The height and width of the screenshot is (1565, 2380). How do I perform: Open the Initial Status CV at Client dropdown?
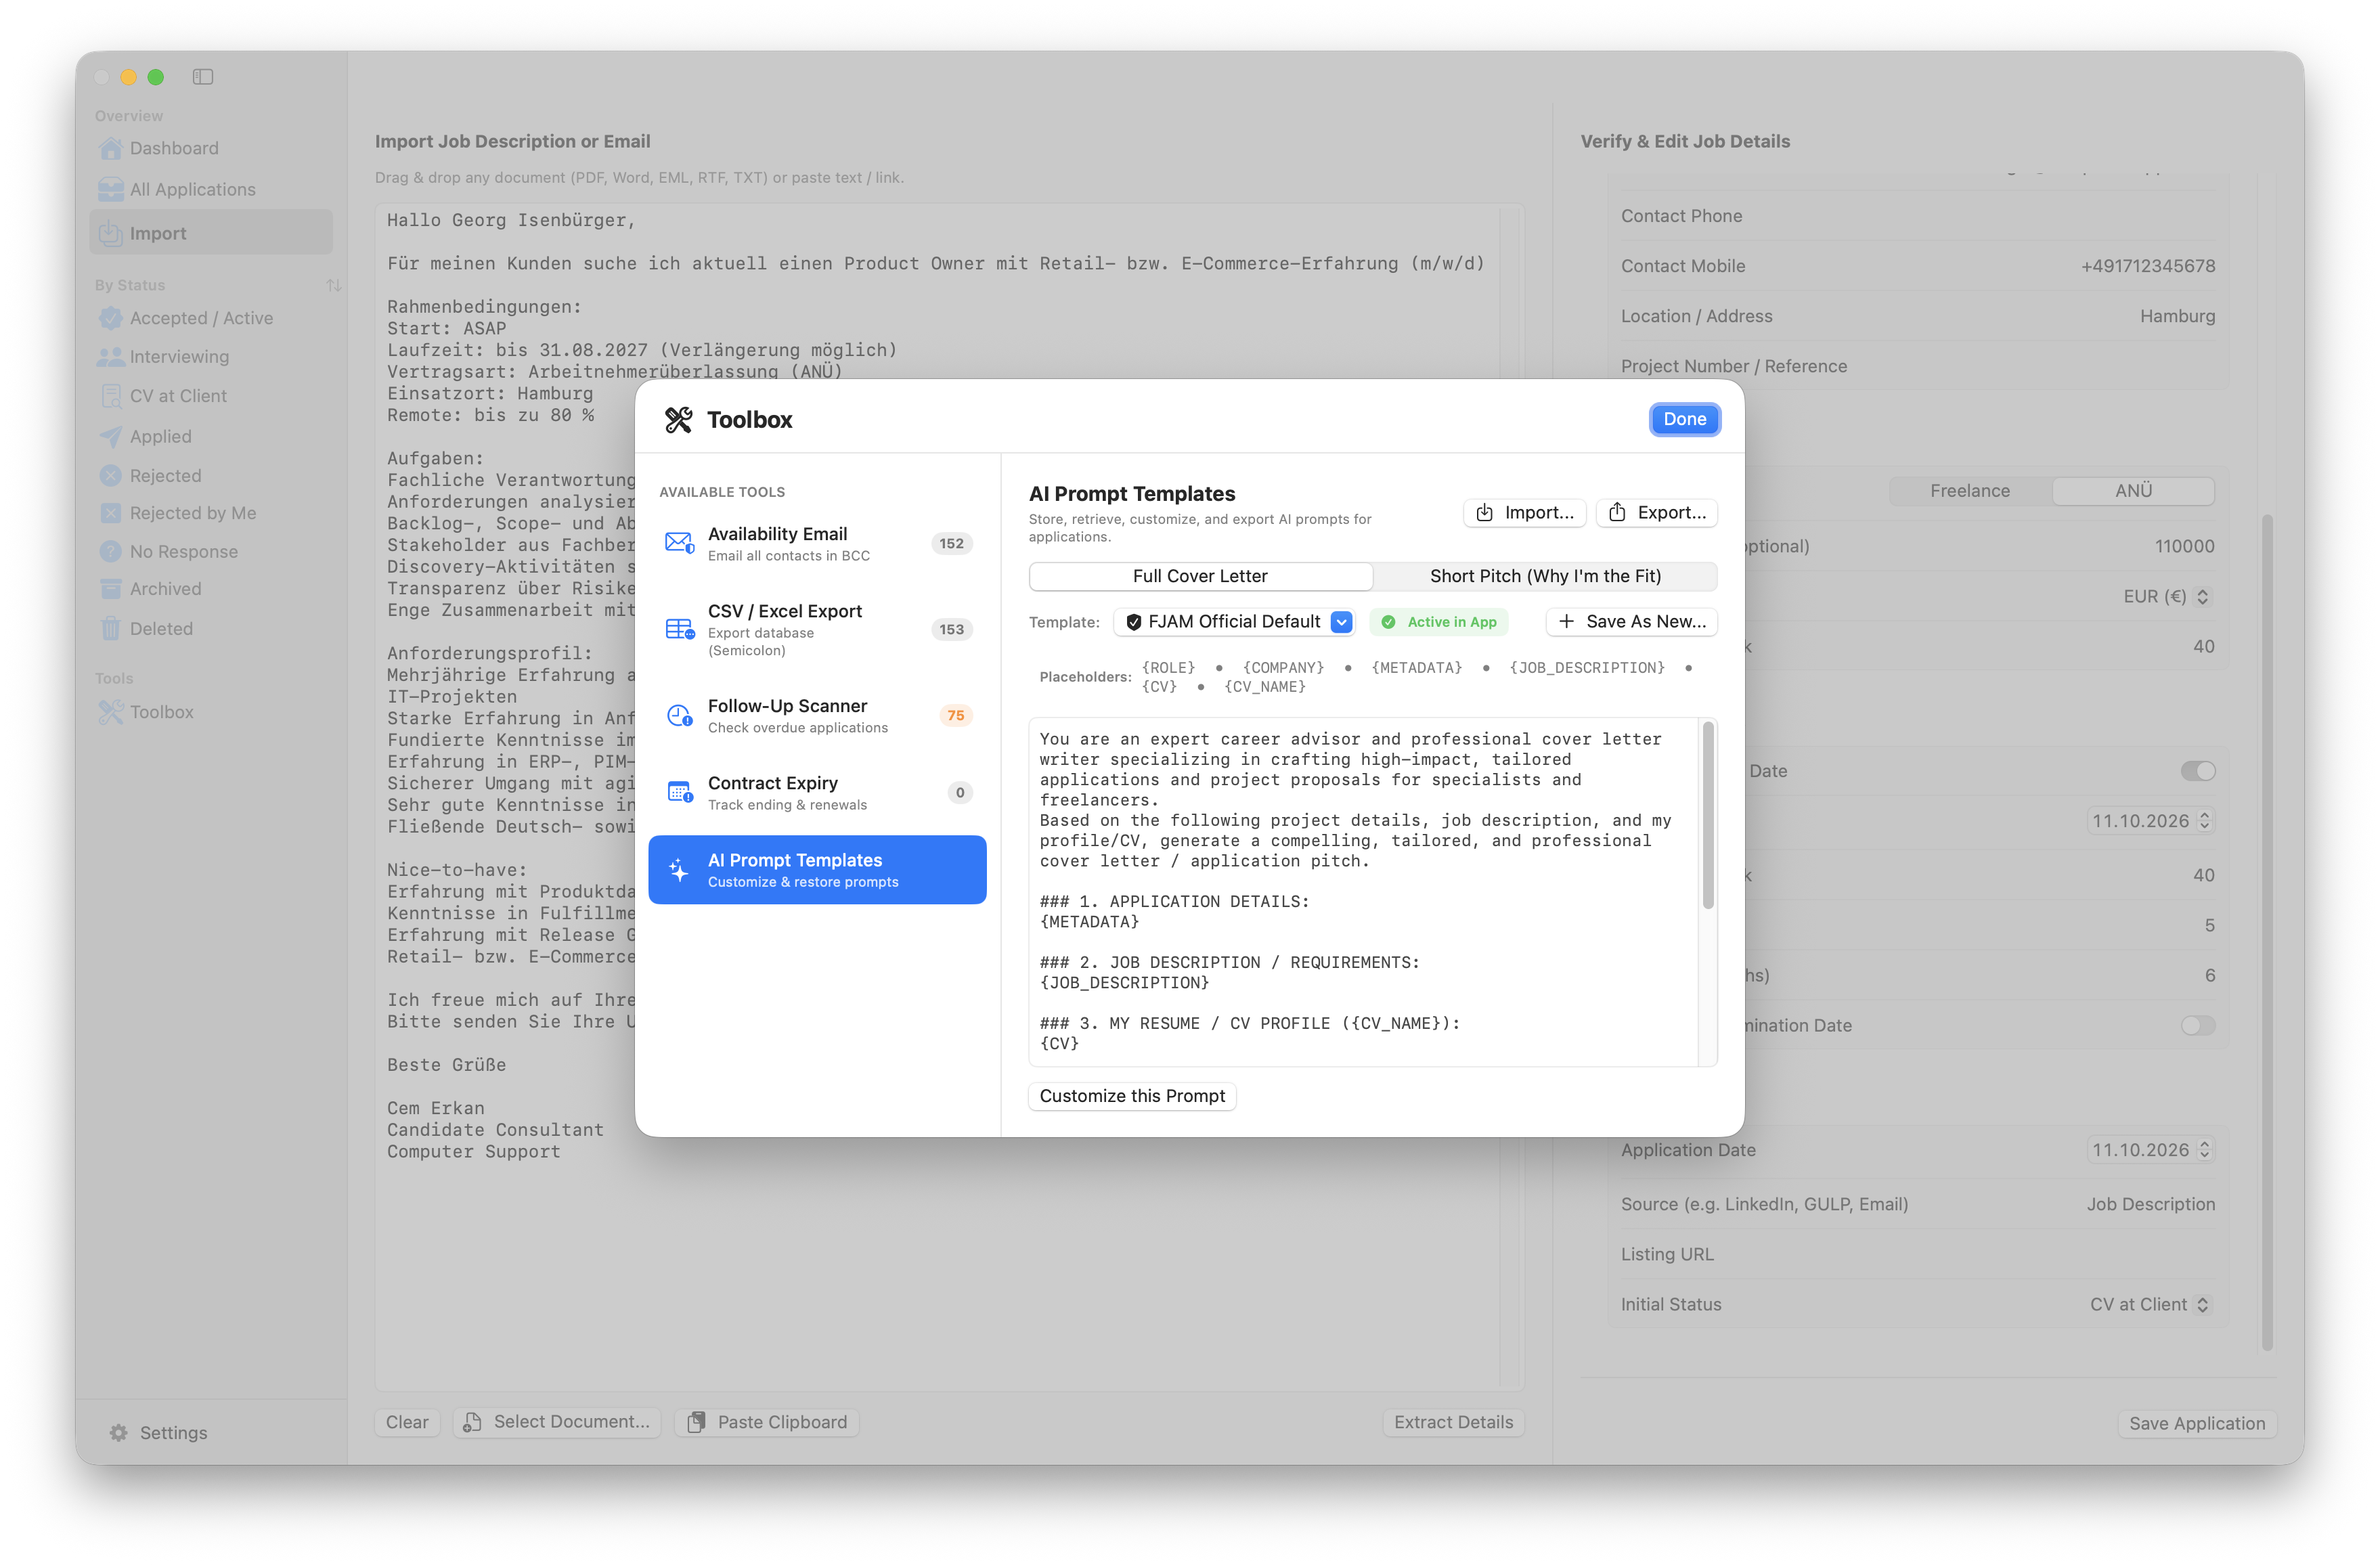(x=2150, y=1305)
